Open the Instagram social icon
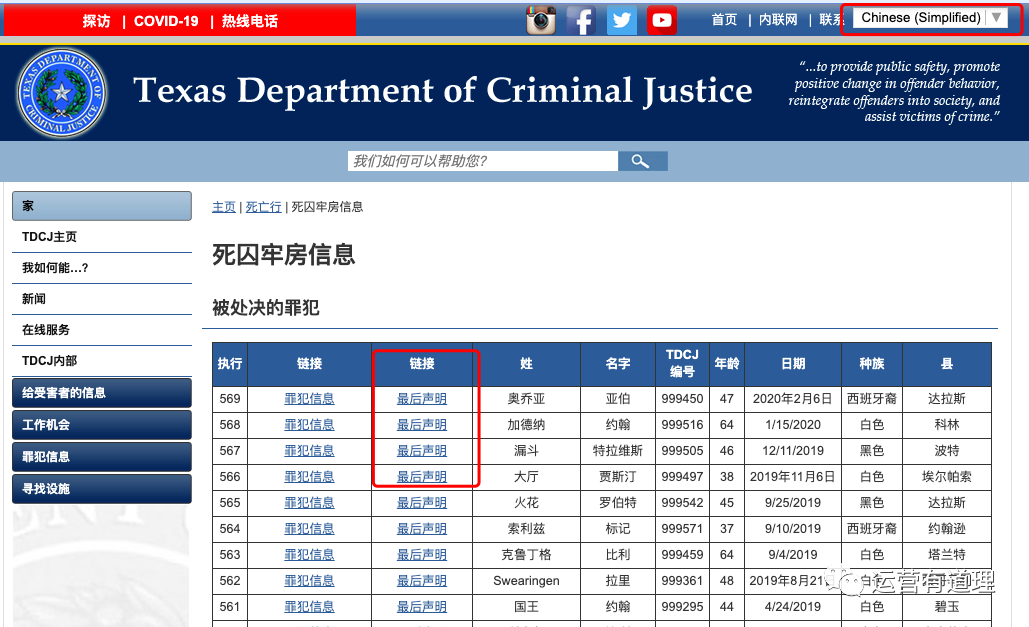Image resolution: width=1029 pixels, height=627 pixels. coord(541,20)
